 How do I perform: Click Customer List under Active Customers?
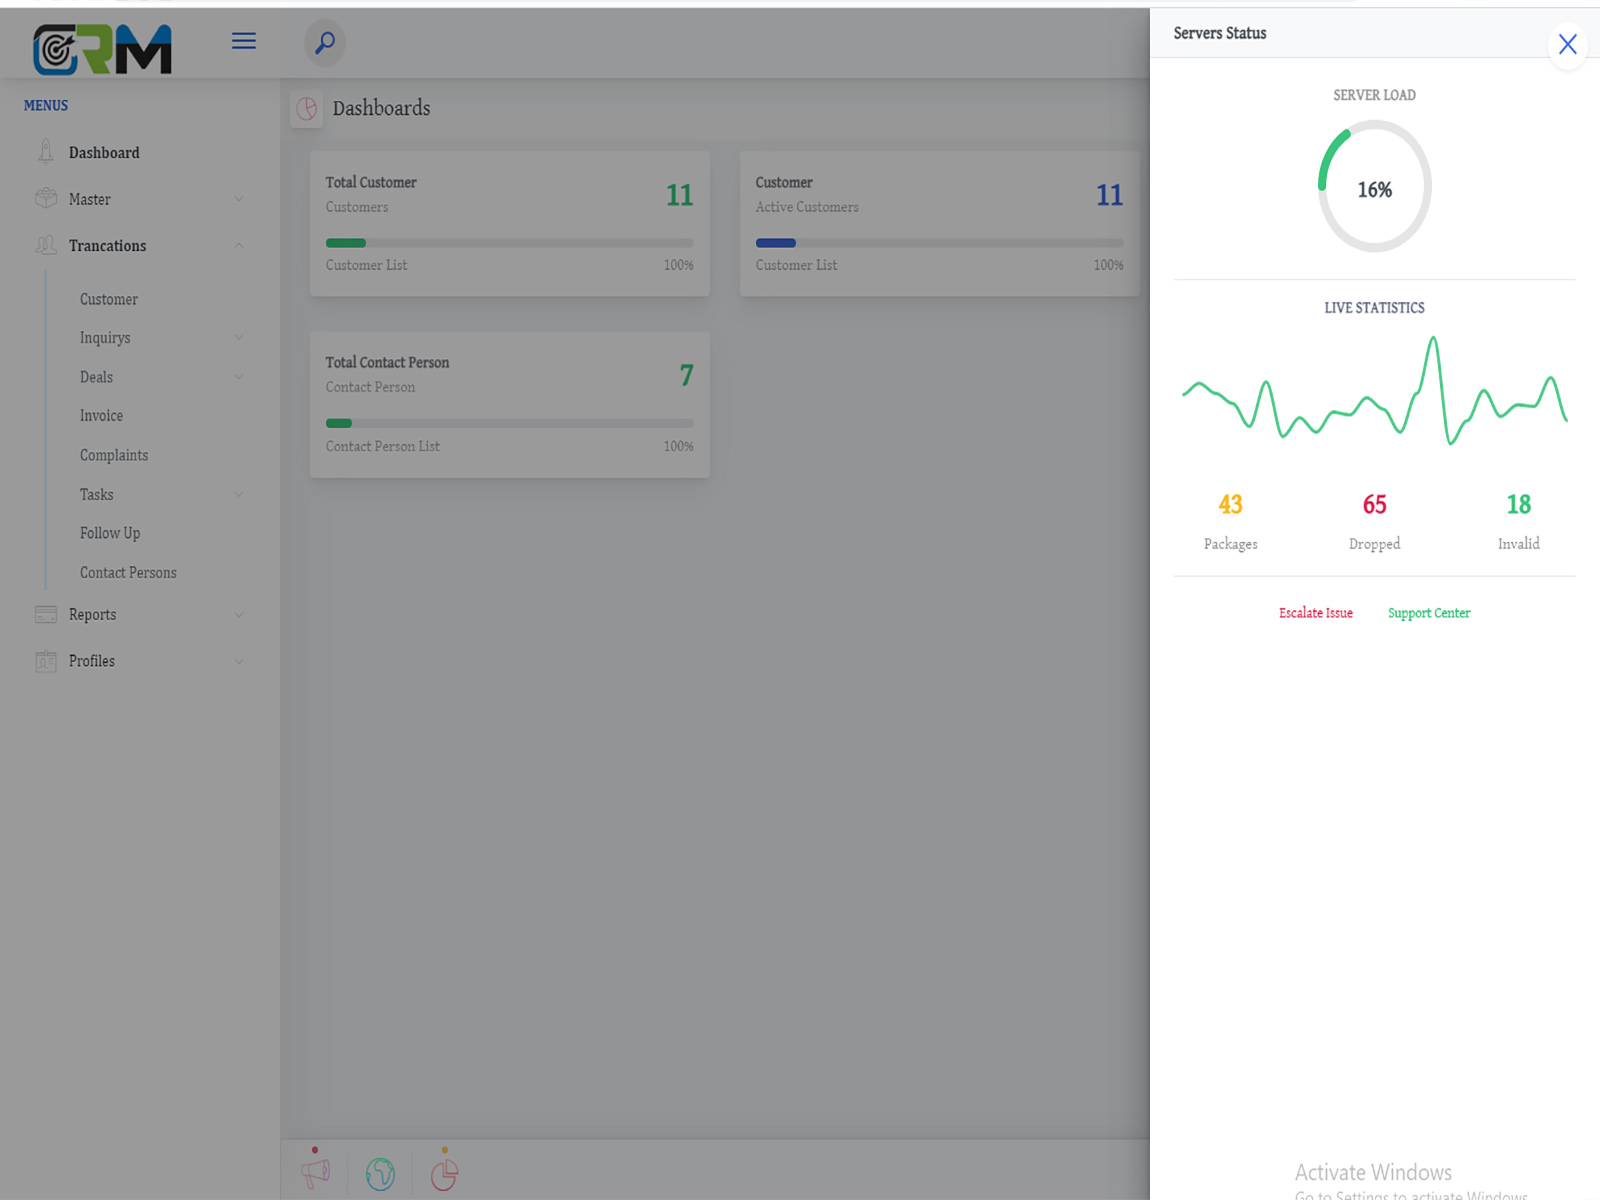(x=796, y=265)
